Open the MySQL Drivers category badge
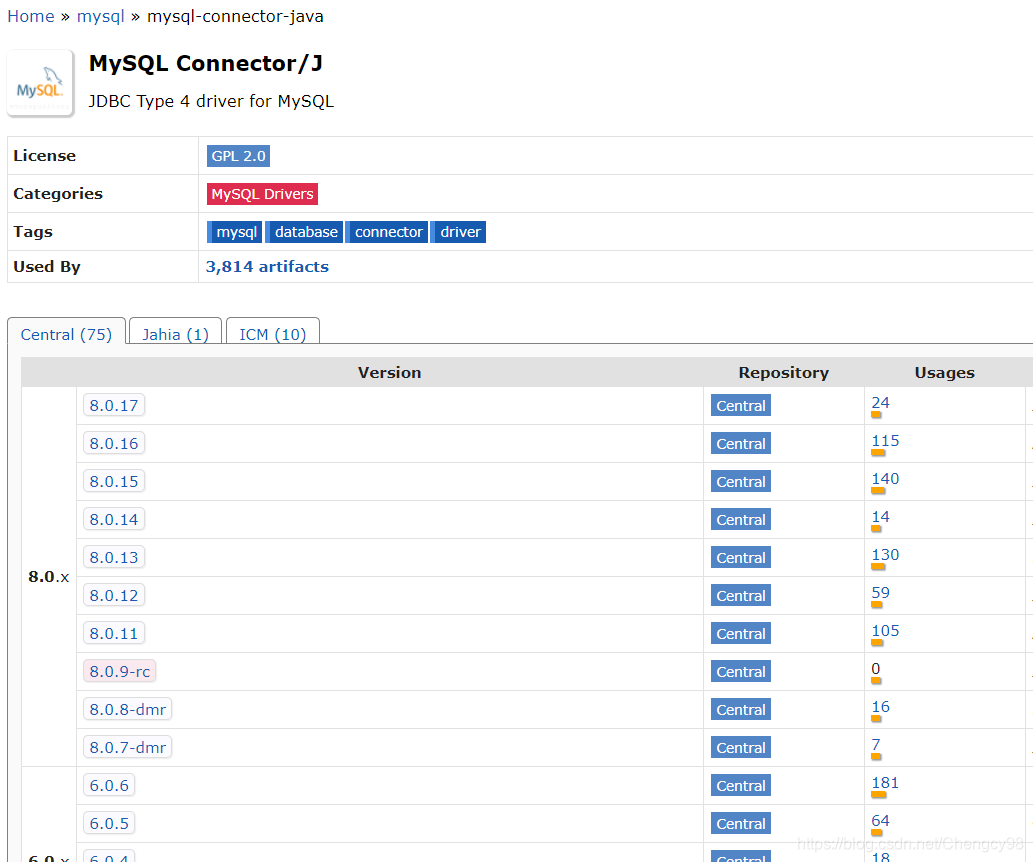This screenshot has height=862, width=1033. click(x=262, y=194)
